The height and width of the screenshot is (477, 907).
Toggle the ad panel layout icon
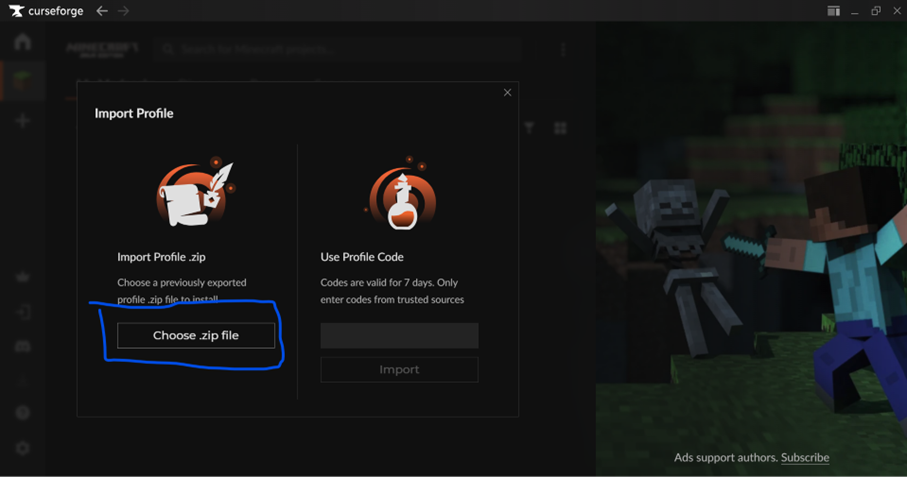pyautogui.click(x=833, y=11)
